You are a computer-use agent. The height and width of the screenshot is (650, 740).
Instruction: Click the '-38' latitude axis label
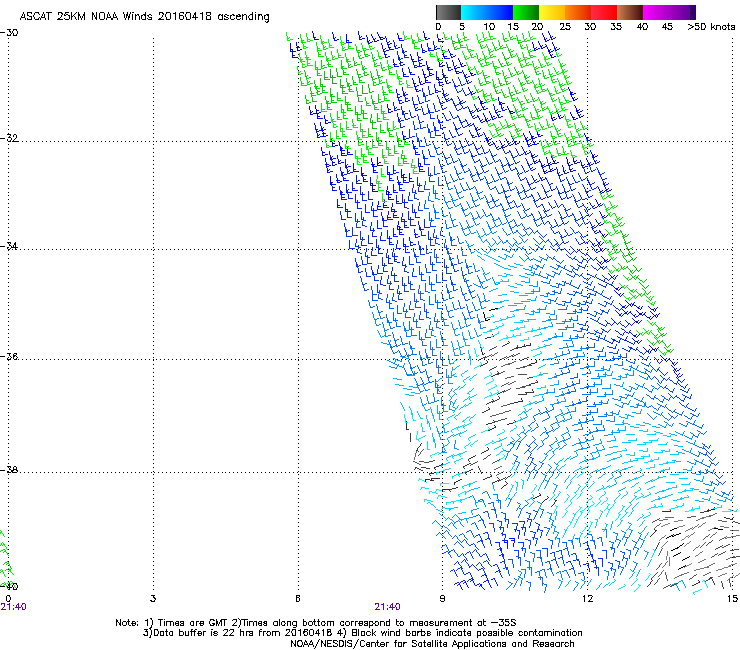click(9, 470)
